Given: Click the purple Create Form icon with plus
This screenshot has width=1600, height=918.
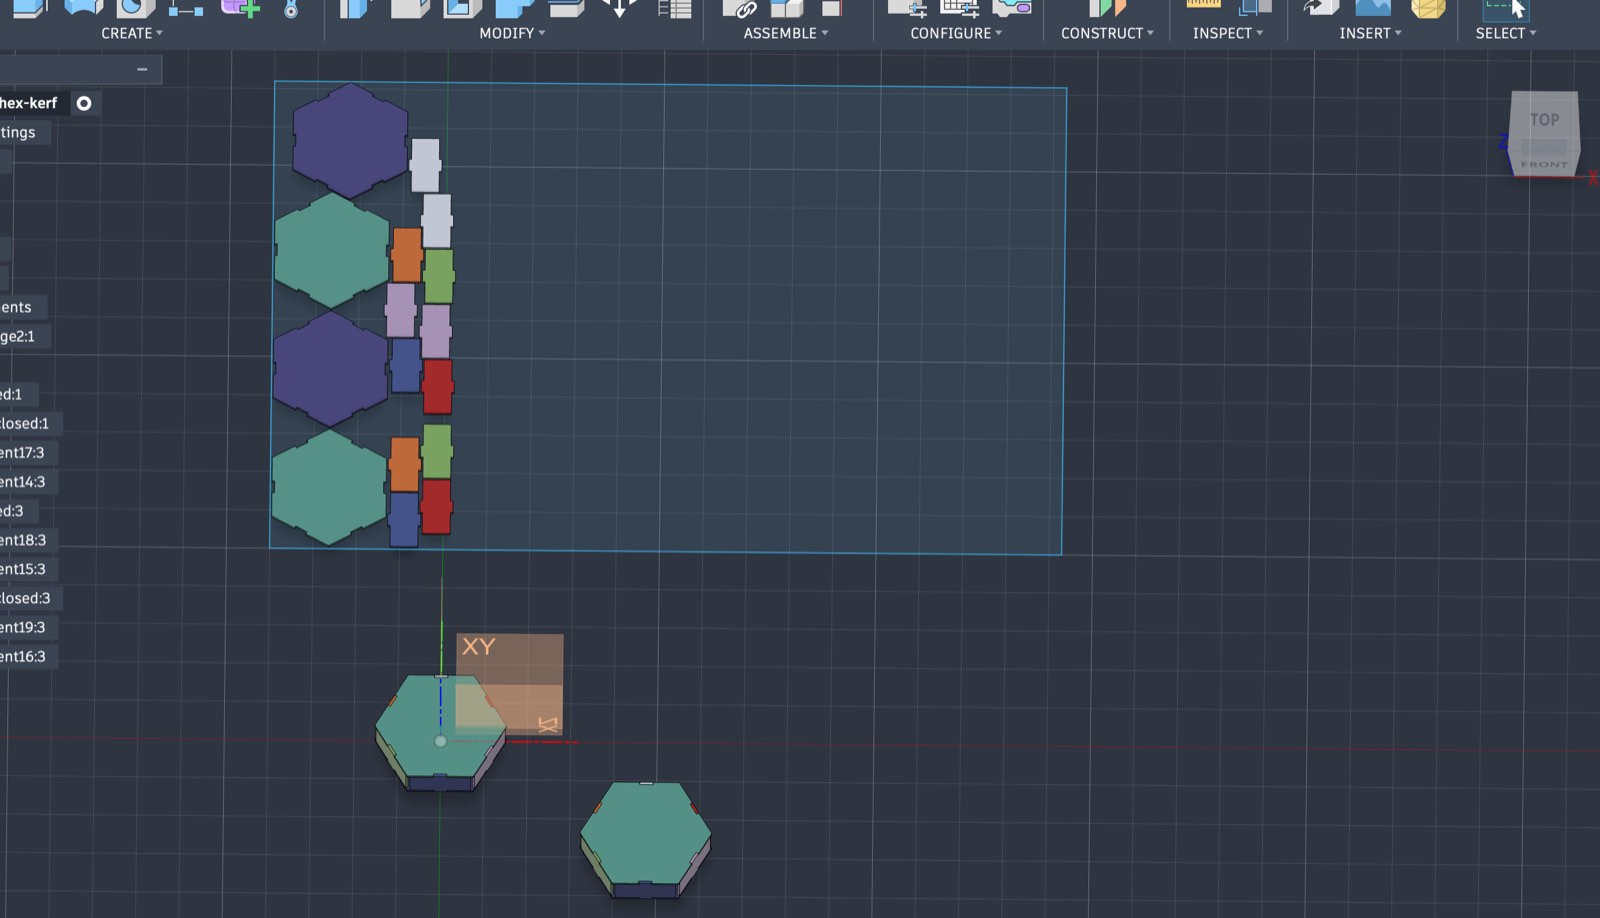Looking at the screenshot, I should 240,8.
